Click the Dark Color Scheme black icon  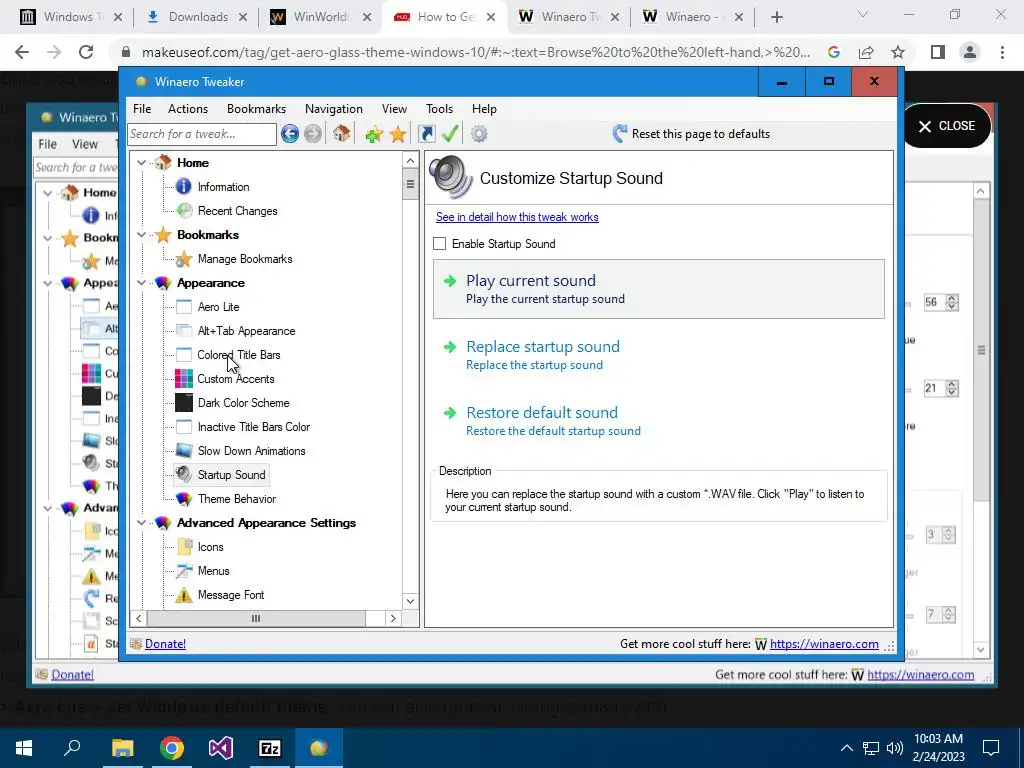click(x=184, y=402)
